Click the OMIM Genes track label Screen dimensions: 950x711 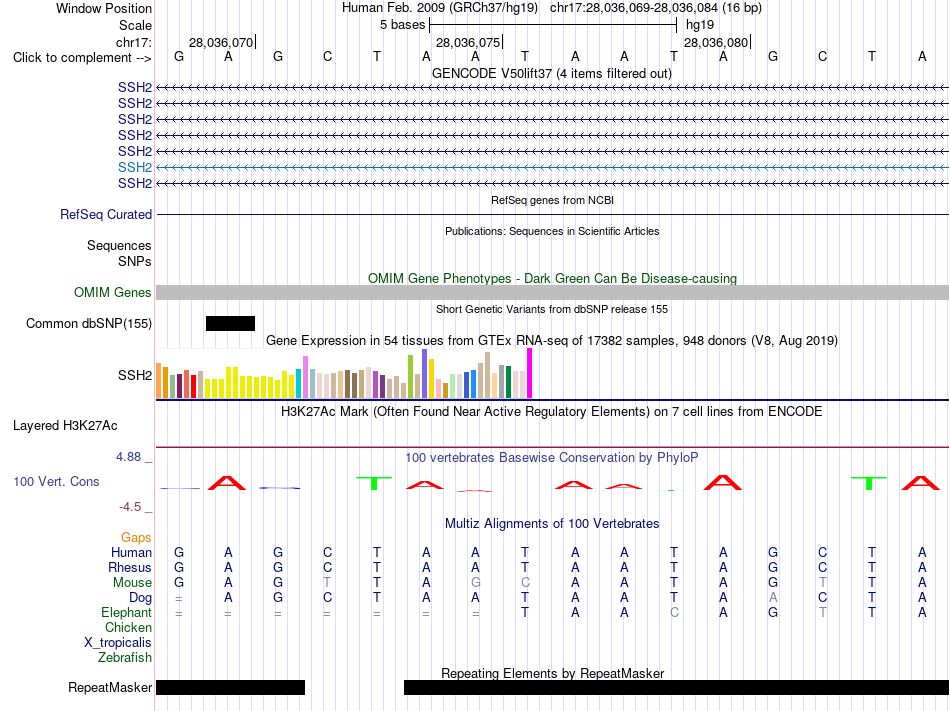pos(112,293)
